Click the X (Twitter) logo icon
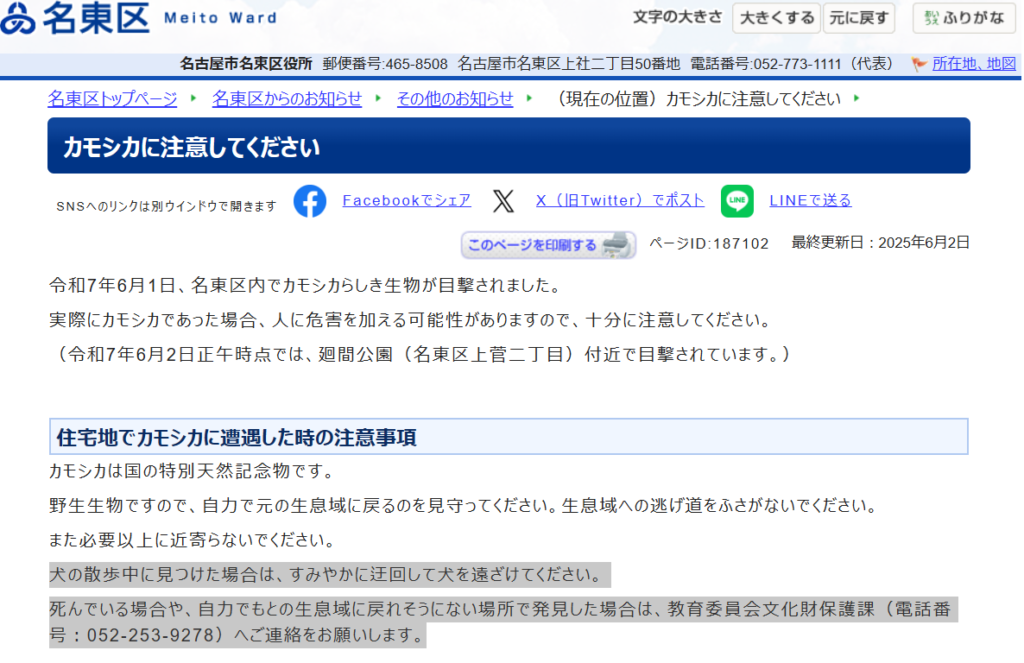This screenshot has height=663, width=1024. click(x=503, y=201)
